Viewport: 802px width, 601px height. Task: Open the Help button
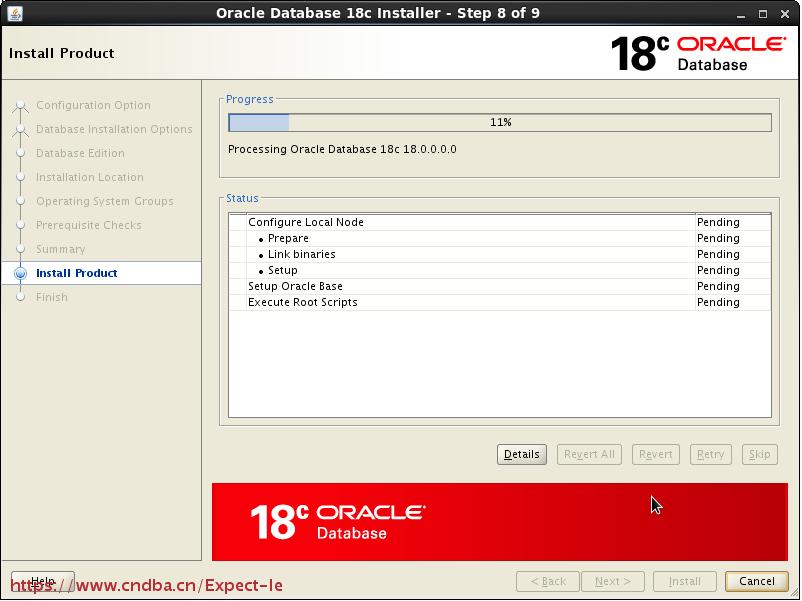coord(43,581)
